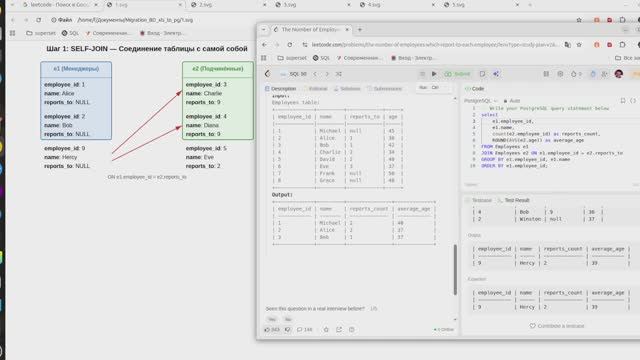Click the leetcode.com address bar

[x=435, y=44]
